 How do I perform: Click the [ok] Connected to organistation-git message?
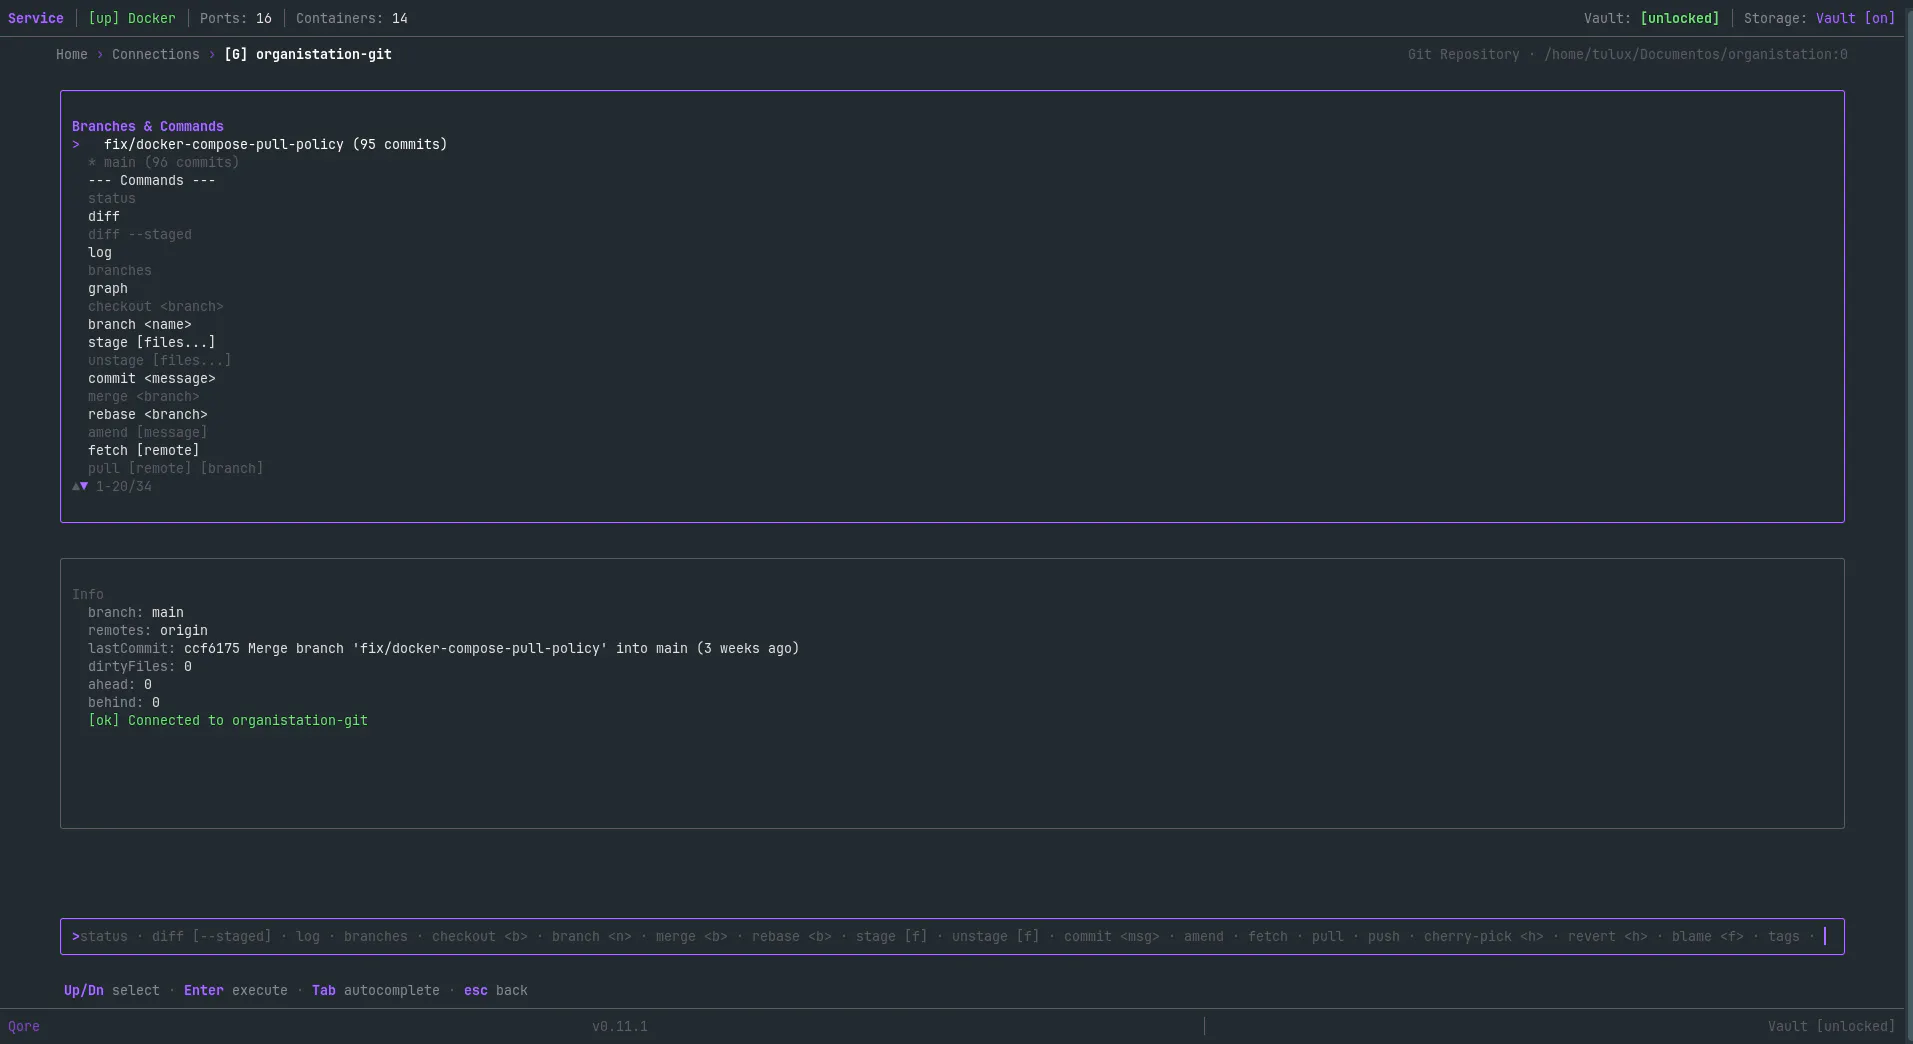tap(227, 720)
